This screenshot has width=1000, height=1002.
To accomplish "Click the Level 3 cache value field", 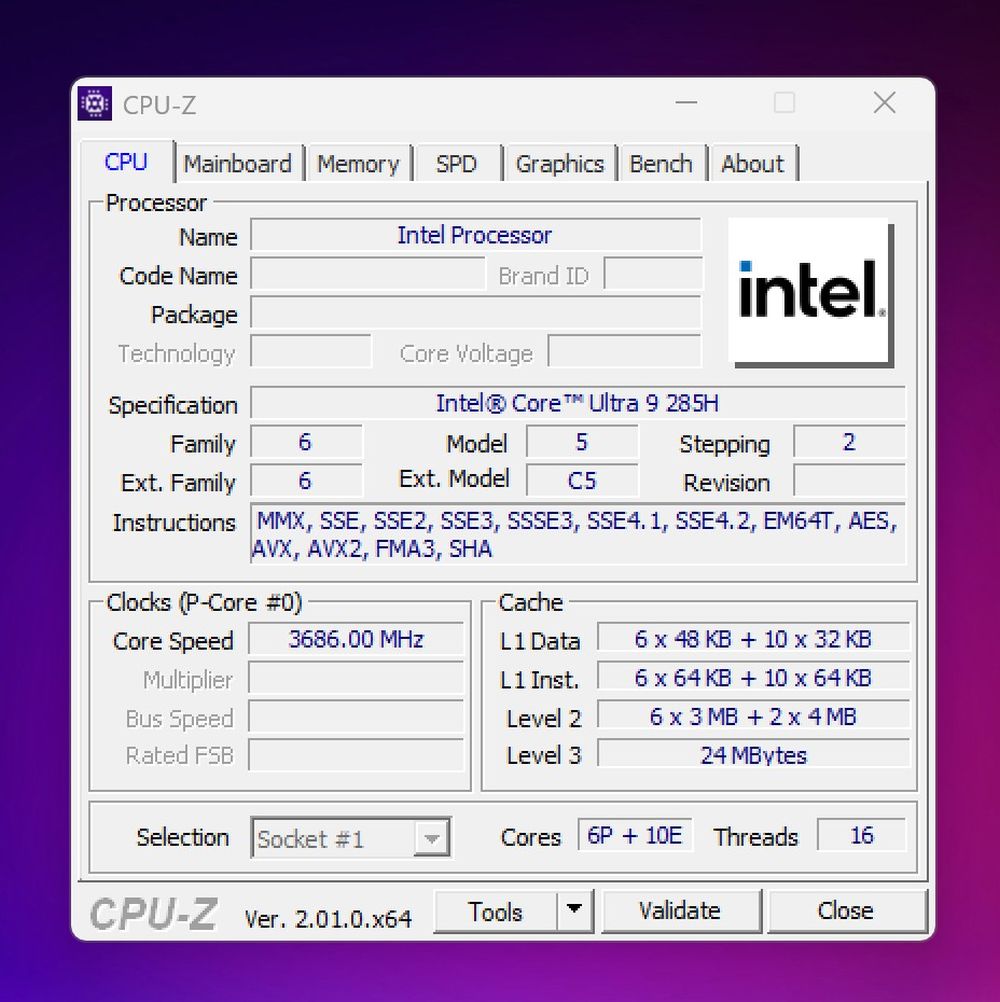I will click(753, 755).
